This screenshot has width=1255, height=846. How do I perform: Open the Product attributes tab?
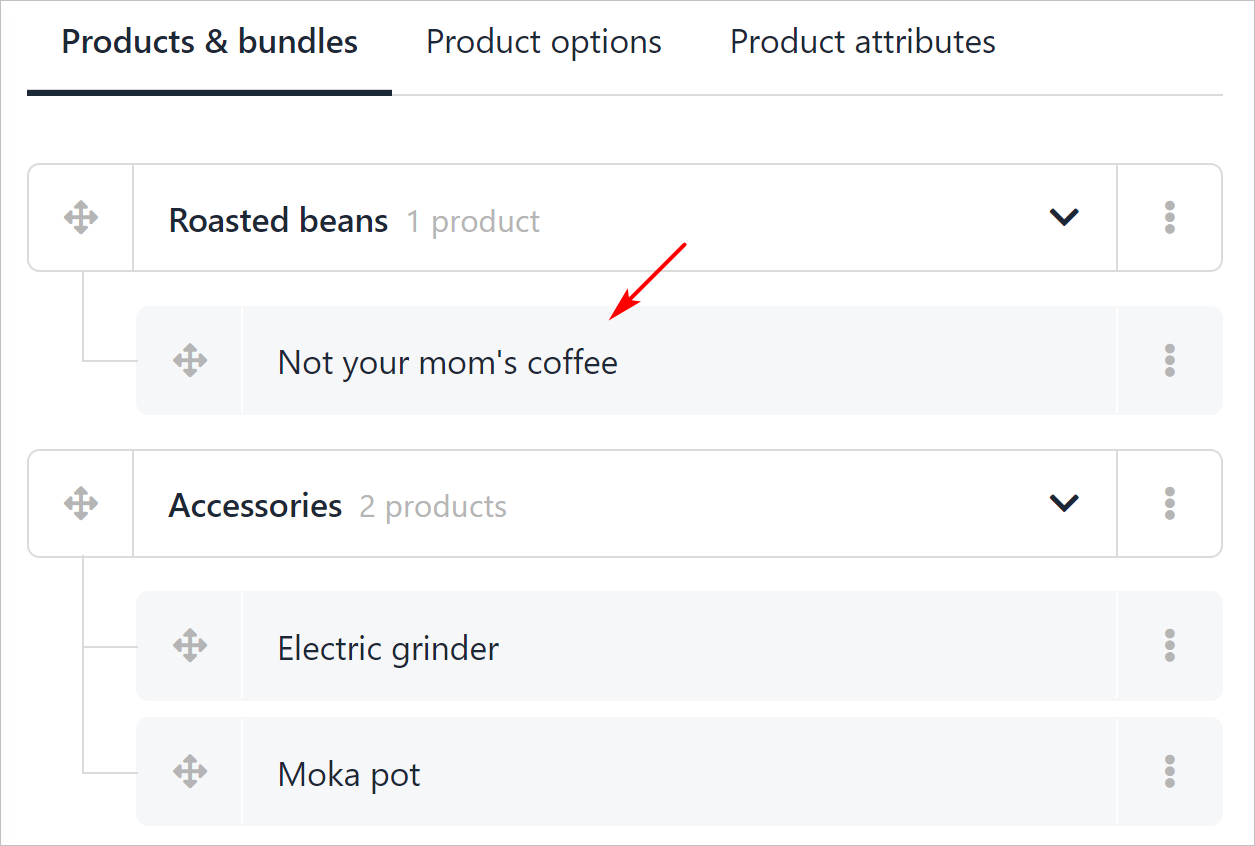coord(862,42)
